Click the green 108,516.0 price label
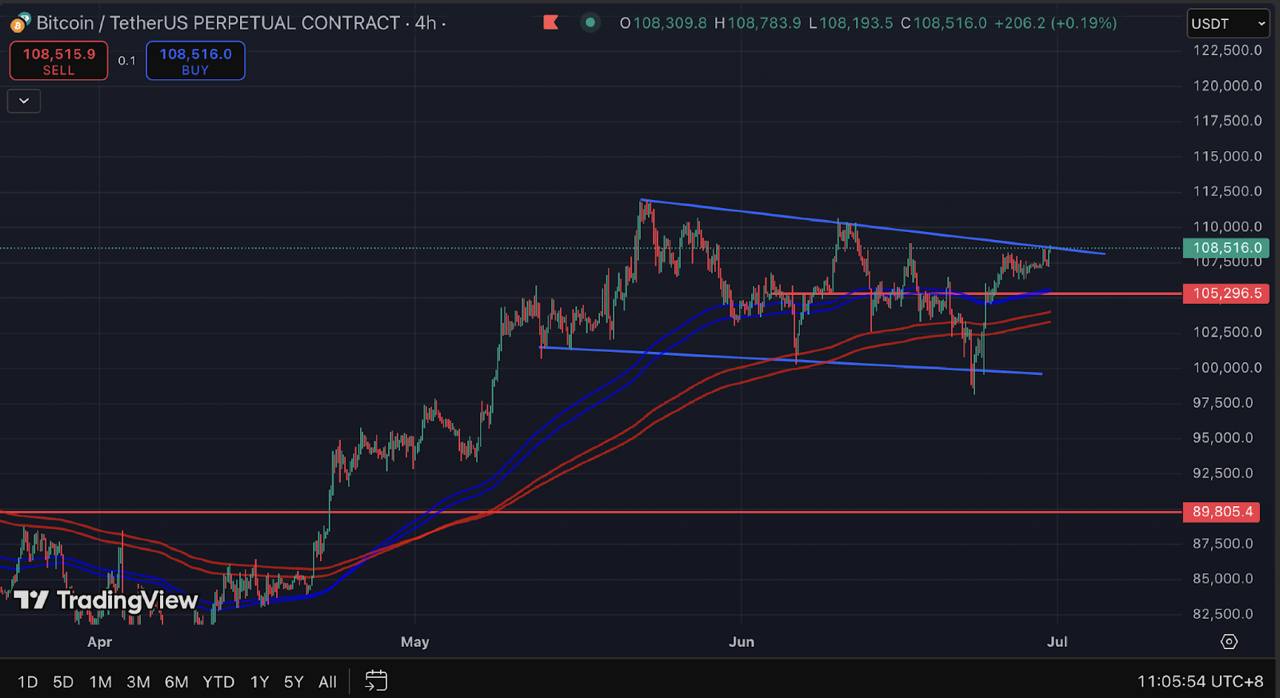This screenshot has height=698, width=1280. pyautogui.click(x=1227, y=247)
